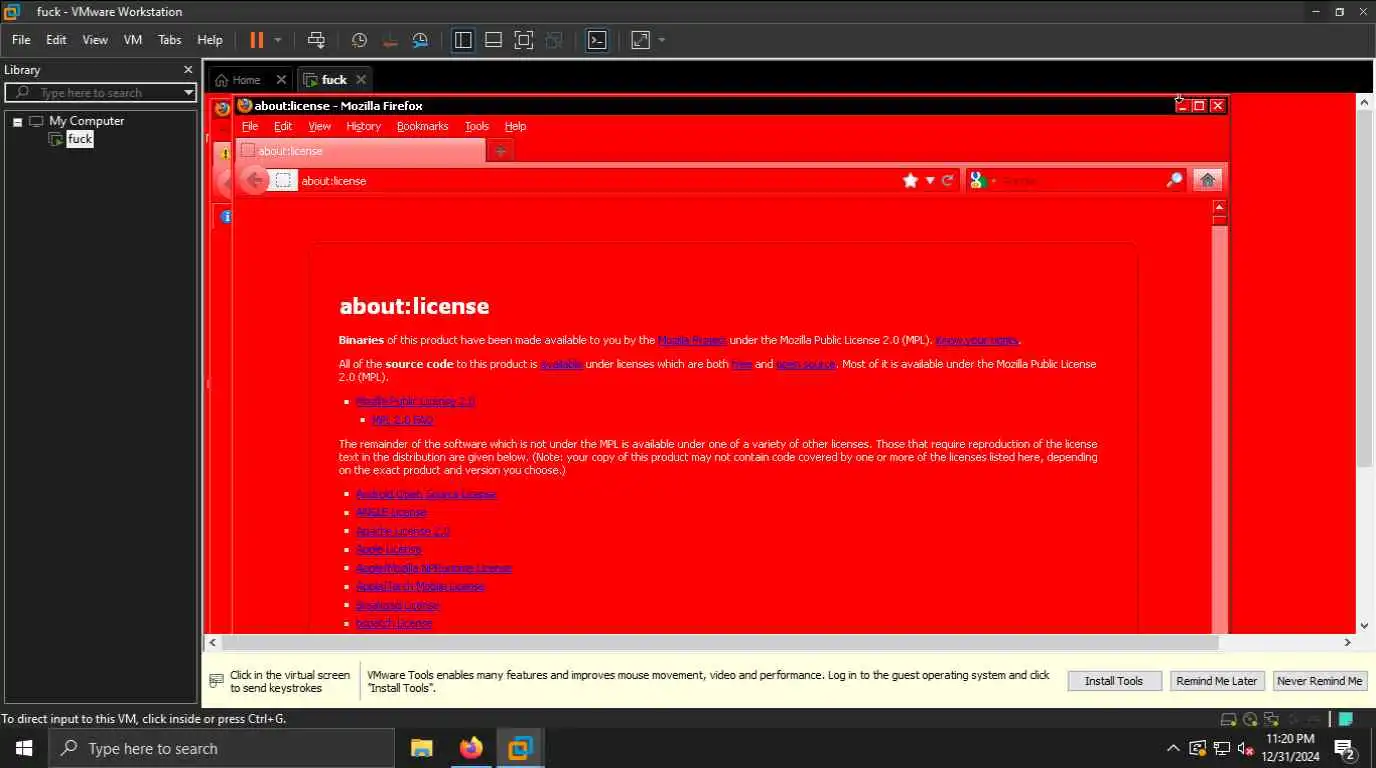Switch to Unity mode

click(554, 40)
